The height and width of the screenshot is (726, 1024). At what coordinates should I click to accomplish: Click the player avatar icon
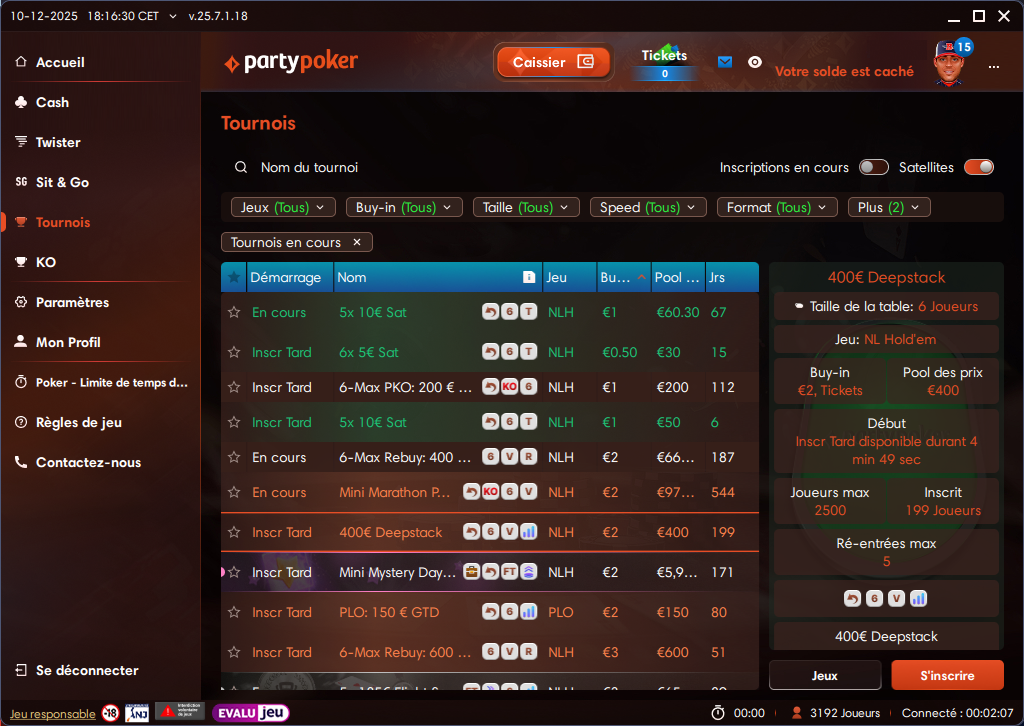pyautogui.click(x=950, y=64)
